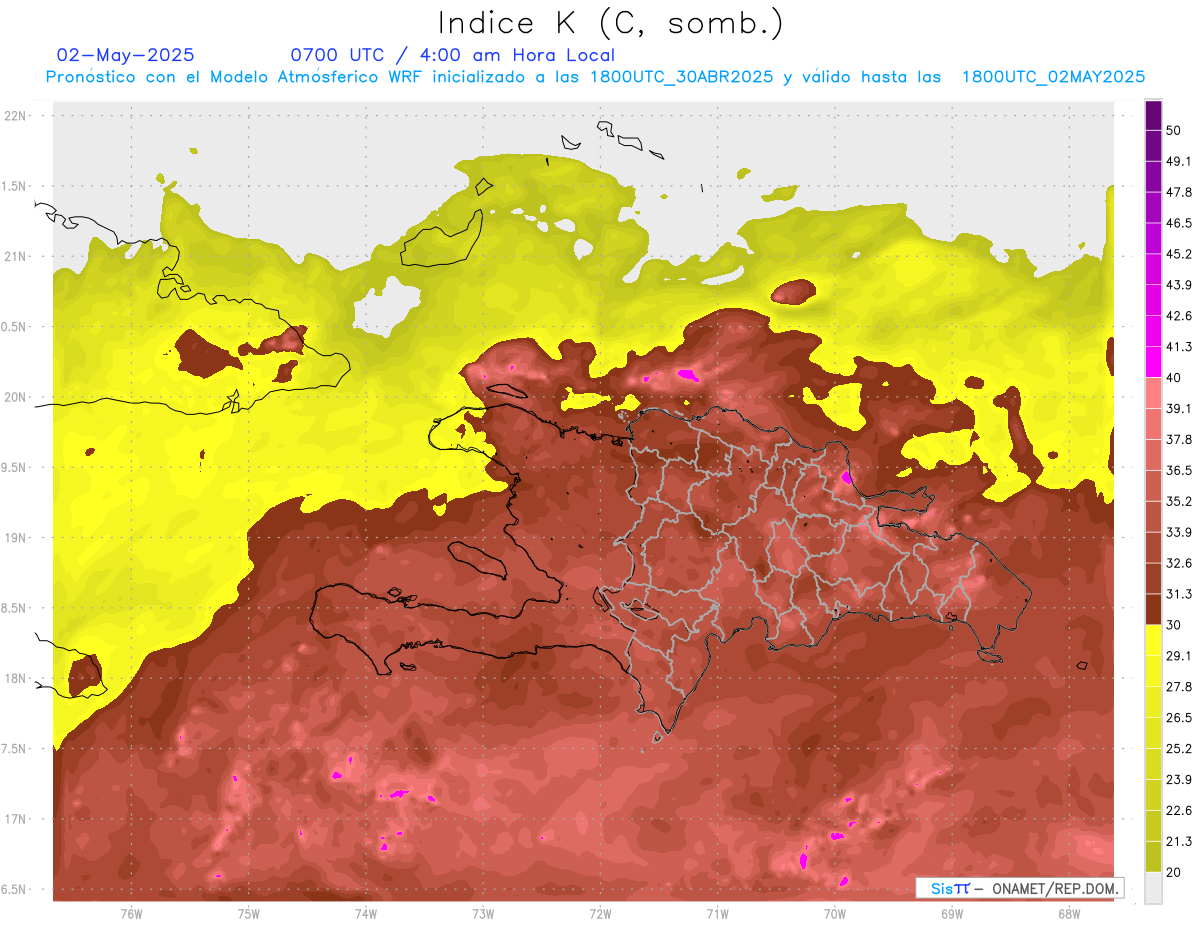Select the date text "02-May-2025"
The height and width of the screenshot is (927, 1200).
tap(126, 55)
